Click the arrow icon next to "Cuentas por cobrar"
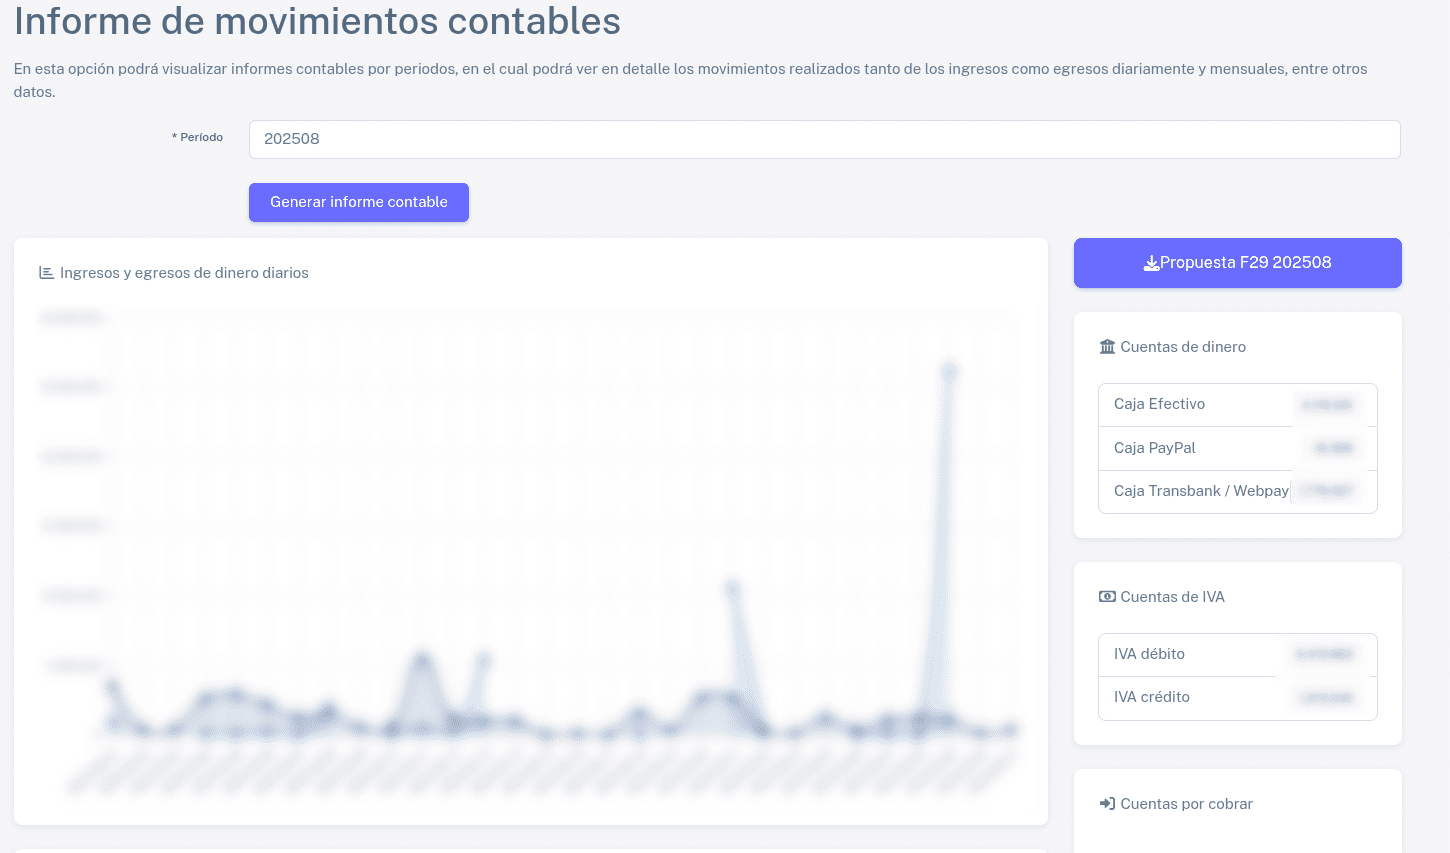The width and height of the screenshot is (1450, 853). (x=1106, y=803)
